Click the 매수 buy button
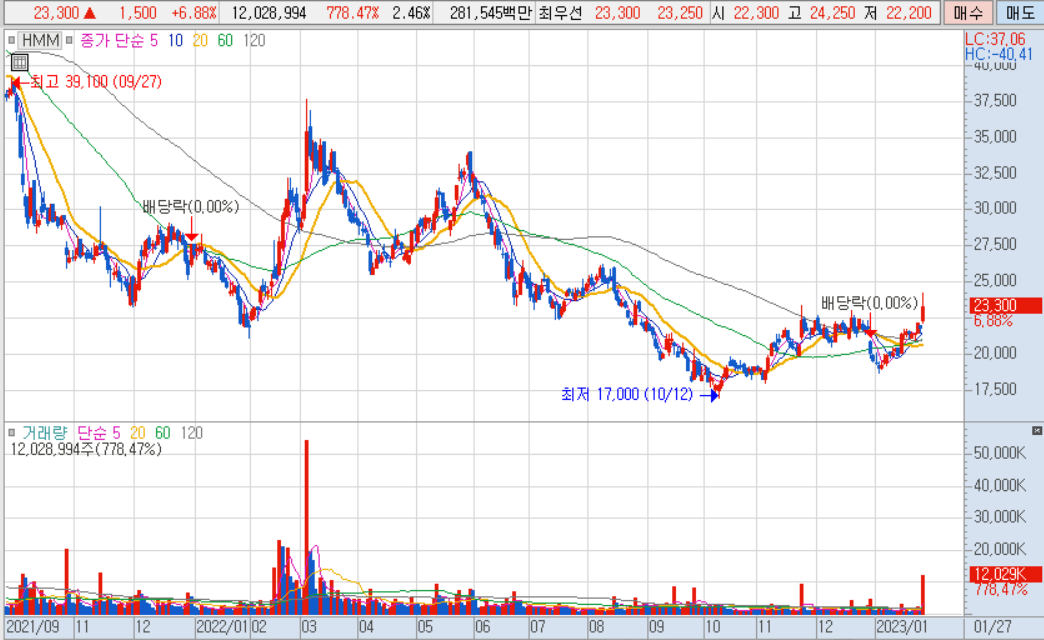1044x640 pixels. [968, 13]
